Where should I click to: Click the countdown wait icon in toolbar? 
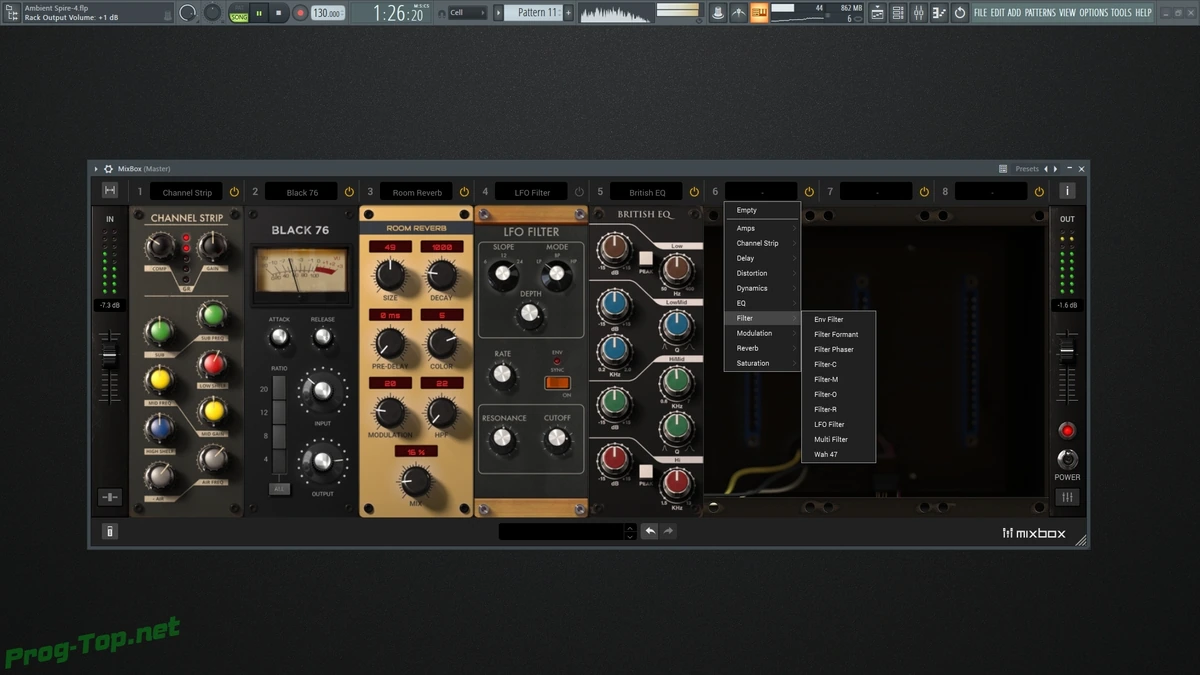[738, 13]
